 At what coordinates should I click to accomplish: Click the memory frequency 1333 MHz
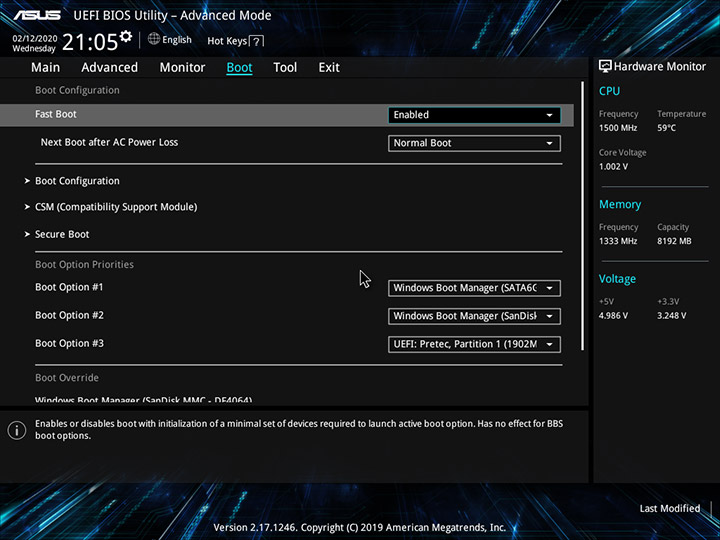pyautogui.click(x=618, y=241)
